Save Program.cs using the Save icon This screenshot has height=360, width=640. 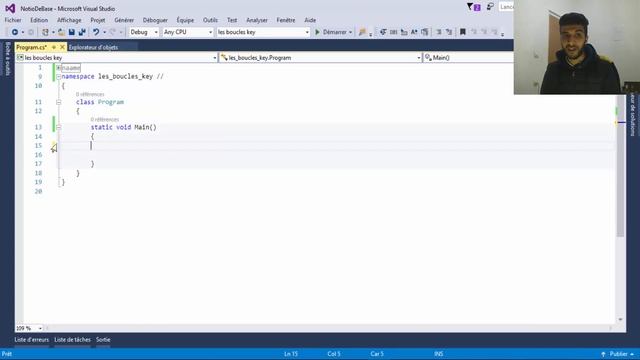(71, 32)
